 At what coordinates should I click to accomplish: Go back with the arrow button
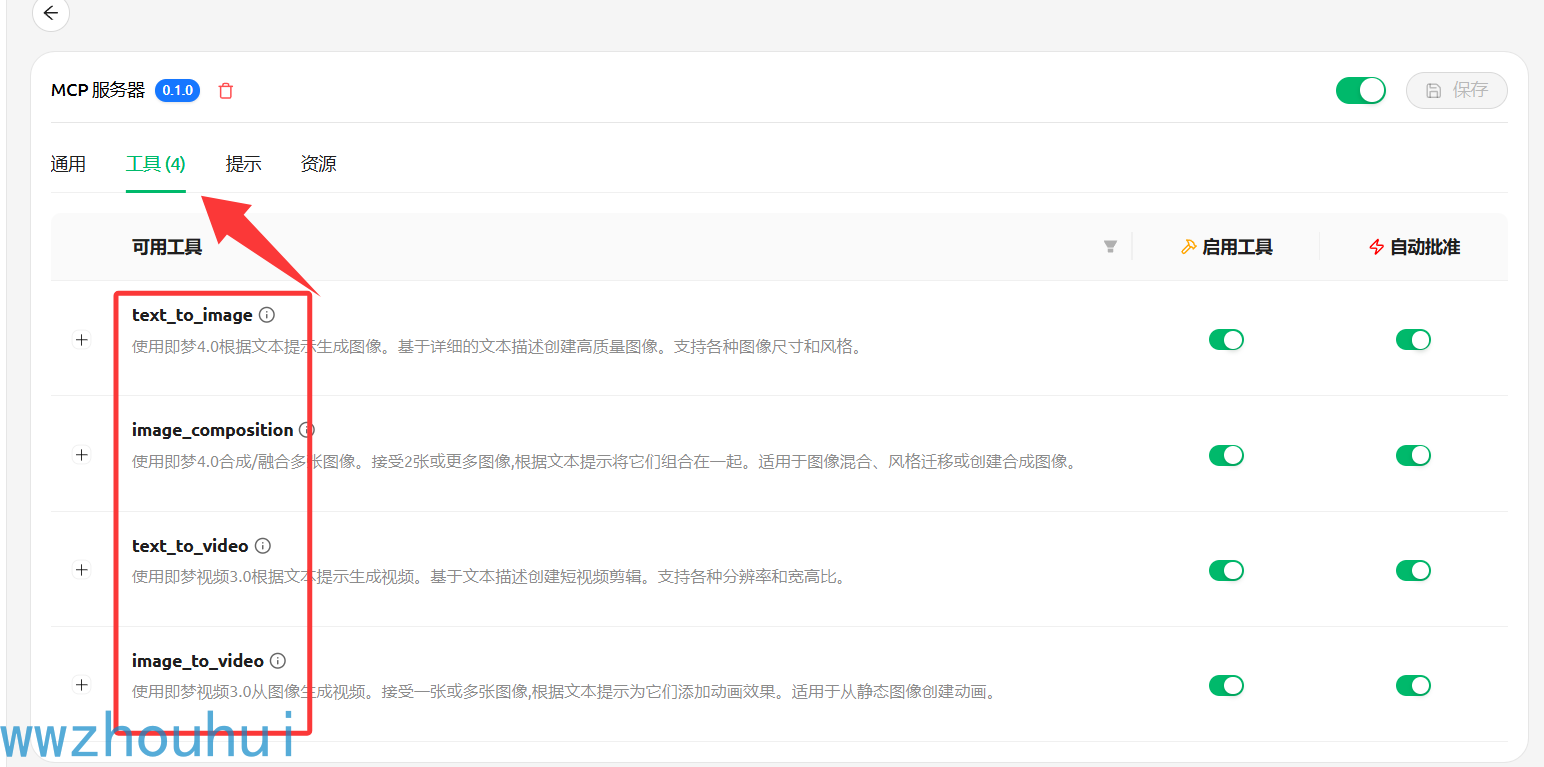(51, 14)
